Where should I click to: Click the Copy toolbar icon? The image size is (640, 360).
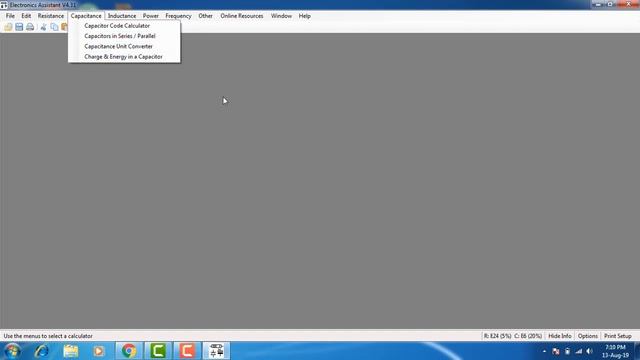54,27
